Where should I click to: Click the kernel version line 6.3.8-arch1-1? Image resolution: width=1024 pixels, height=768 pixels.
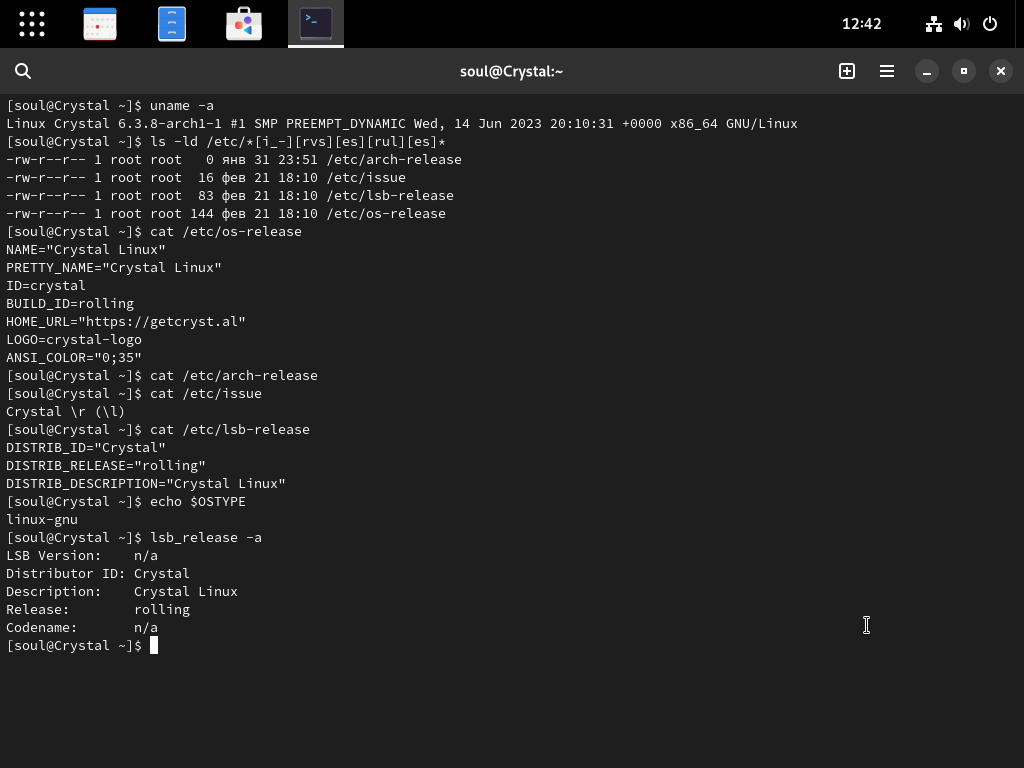[x=402, y=123]
